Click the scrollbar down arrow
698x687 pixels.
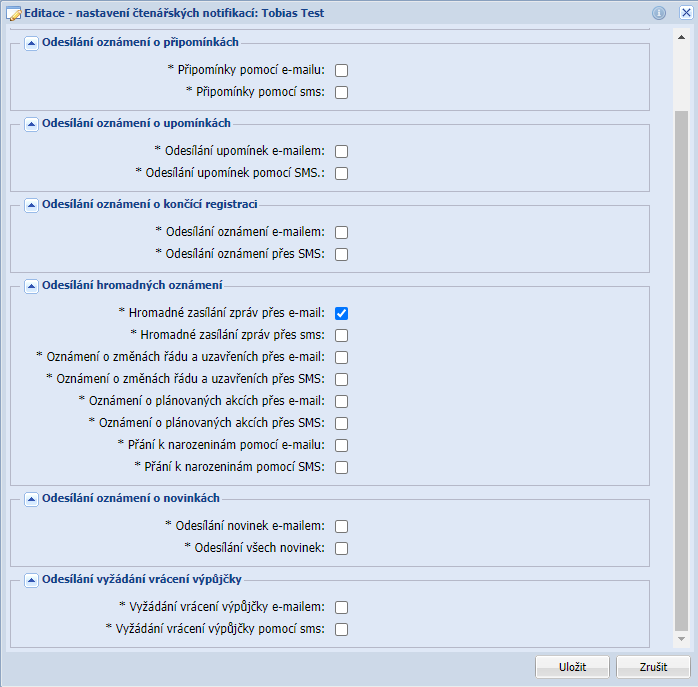point(682,639)
